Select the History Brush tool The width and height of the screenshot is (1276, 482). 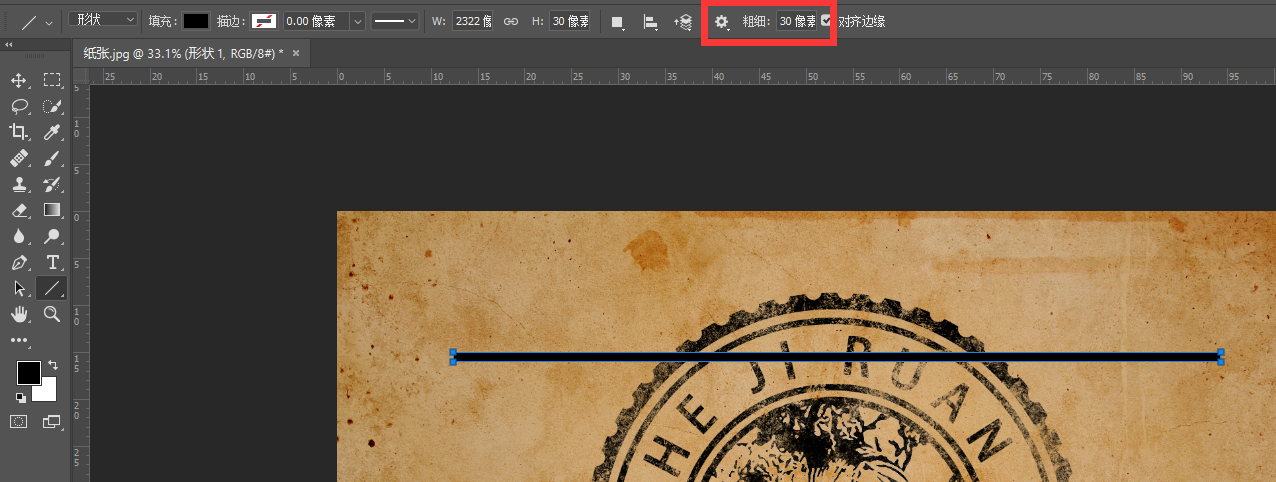(x=52, y=184)
